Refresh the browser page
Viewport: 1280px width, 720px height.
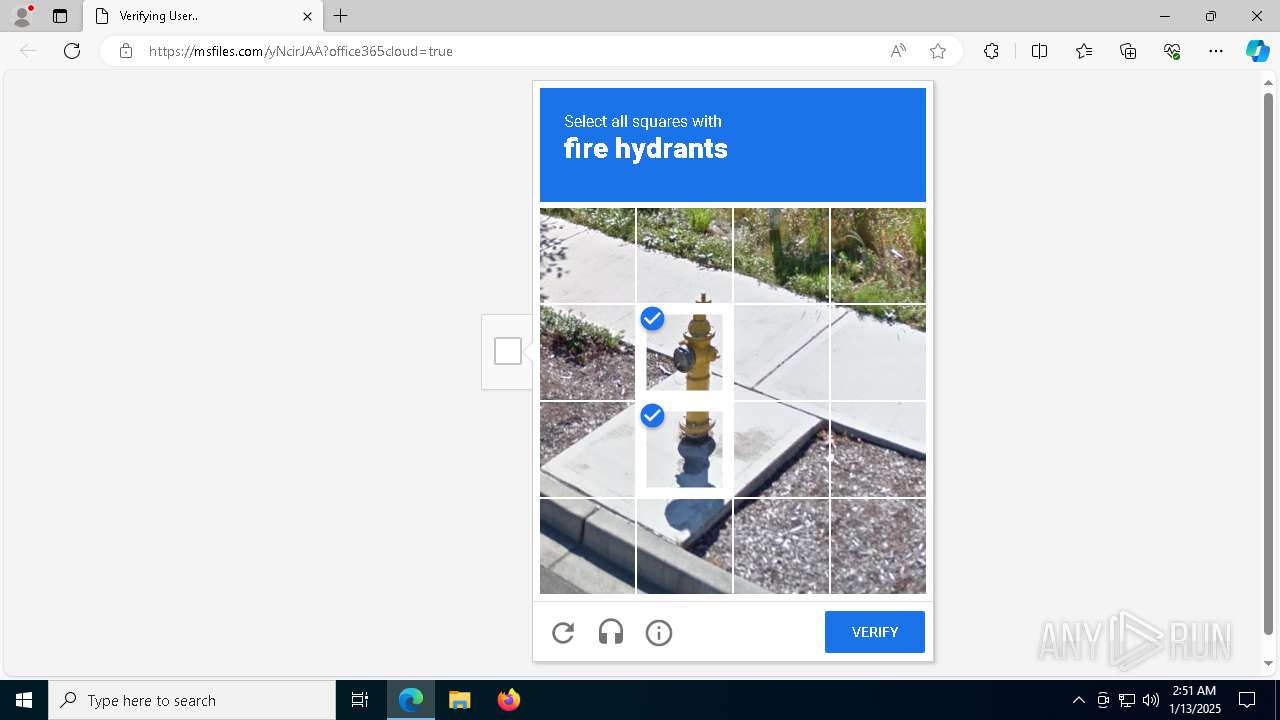click(x=72, y=51)
